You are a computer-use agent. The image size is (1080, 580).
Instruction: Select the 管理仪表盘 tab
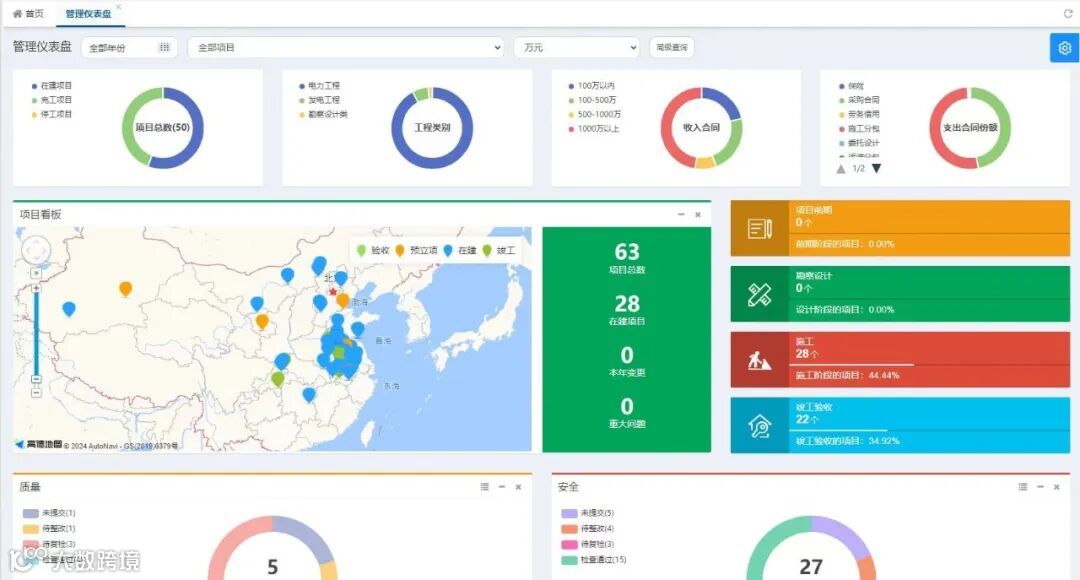coord(88,14)
